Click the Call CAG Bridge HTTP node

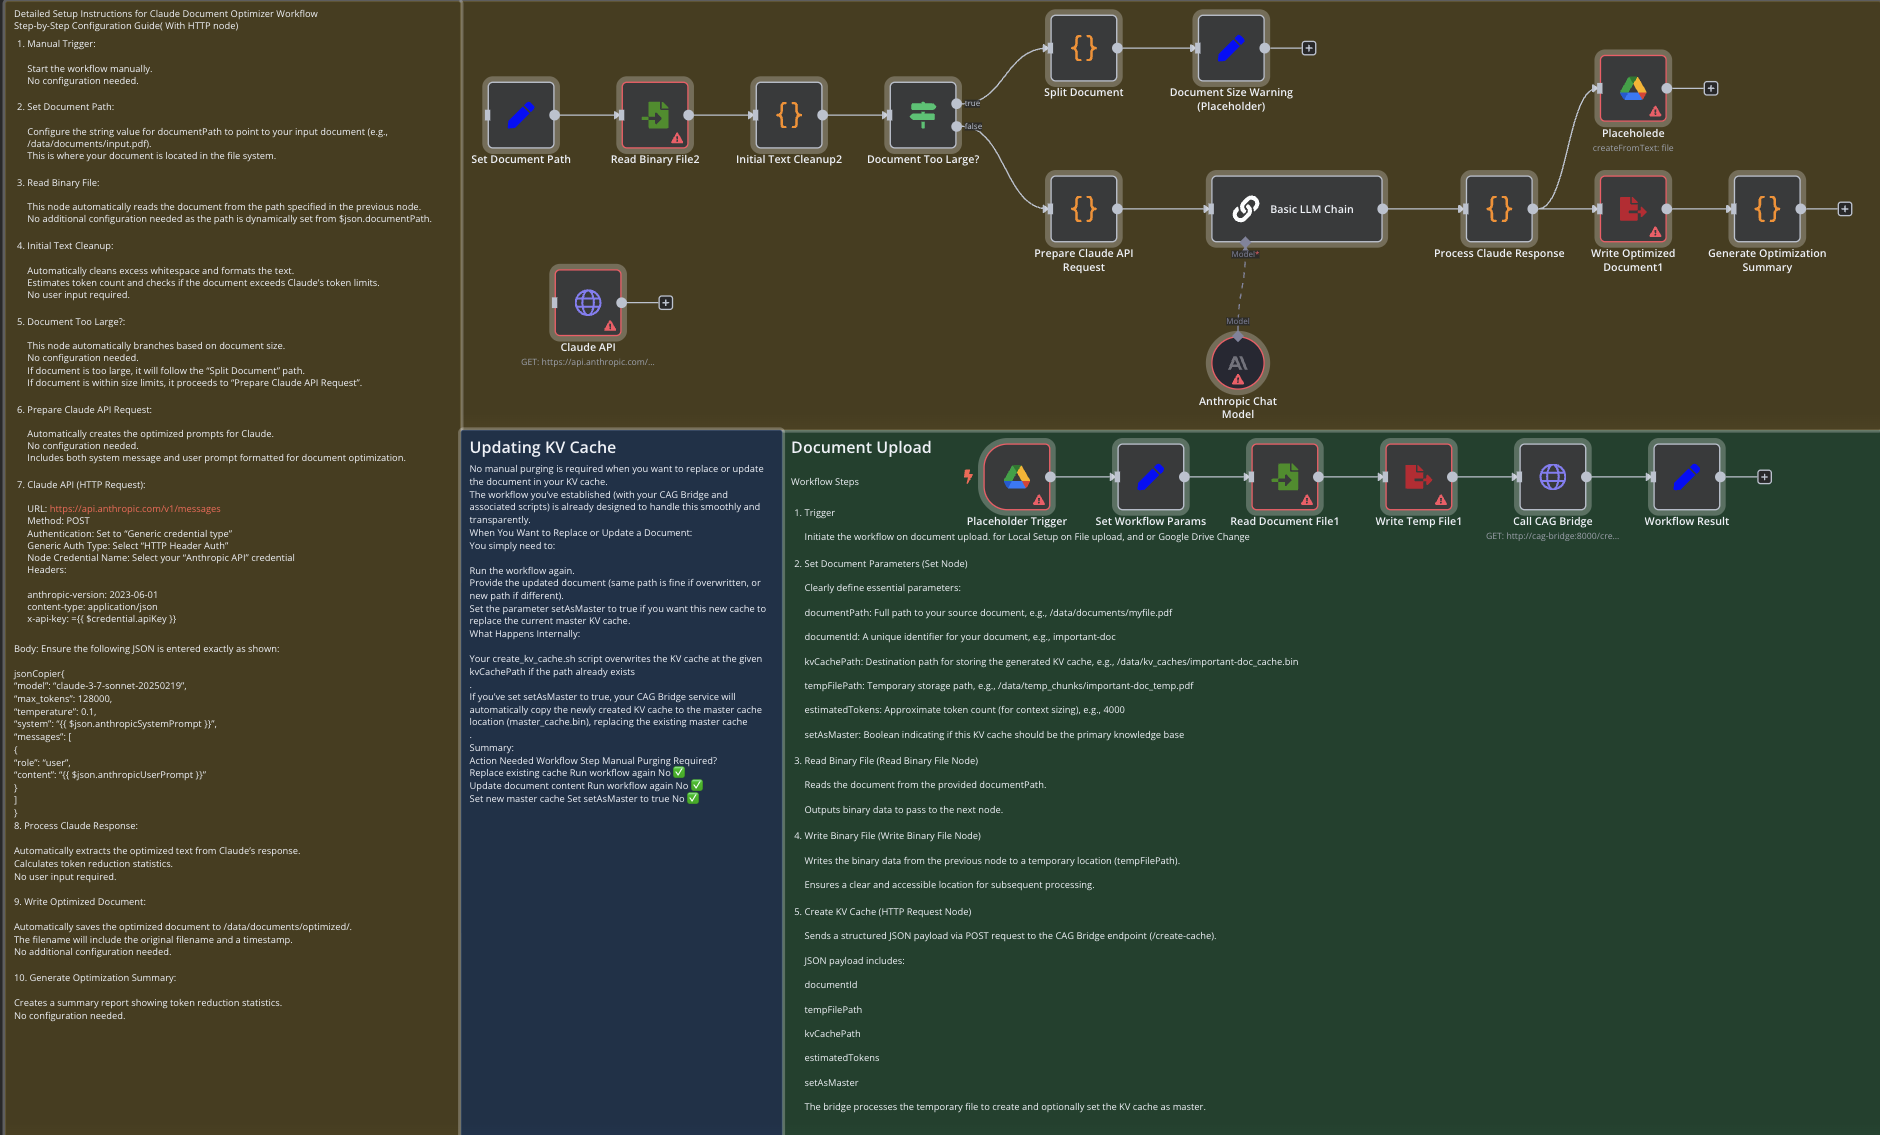[1552, 477]
